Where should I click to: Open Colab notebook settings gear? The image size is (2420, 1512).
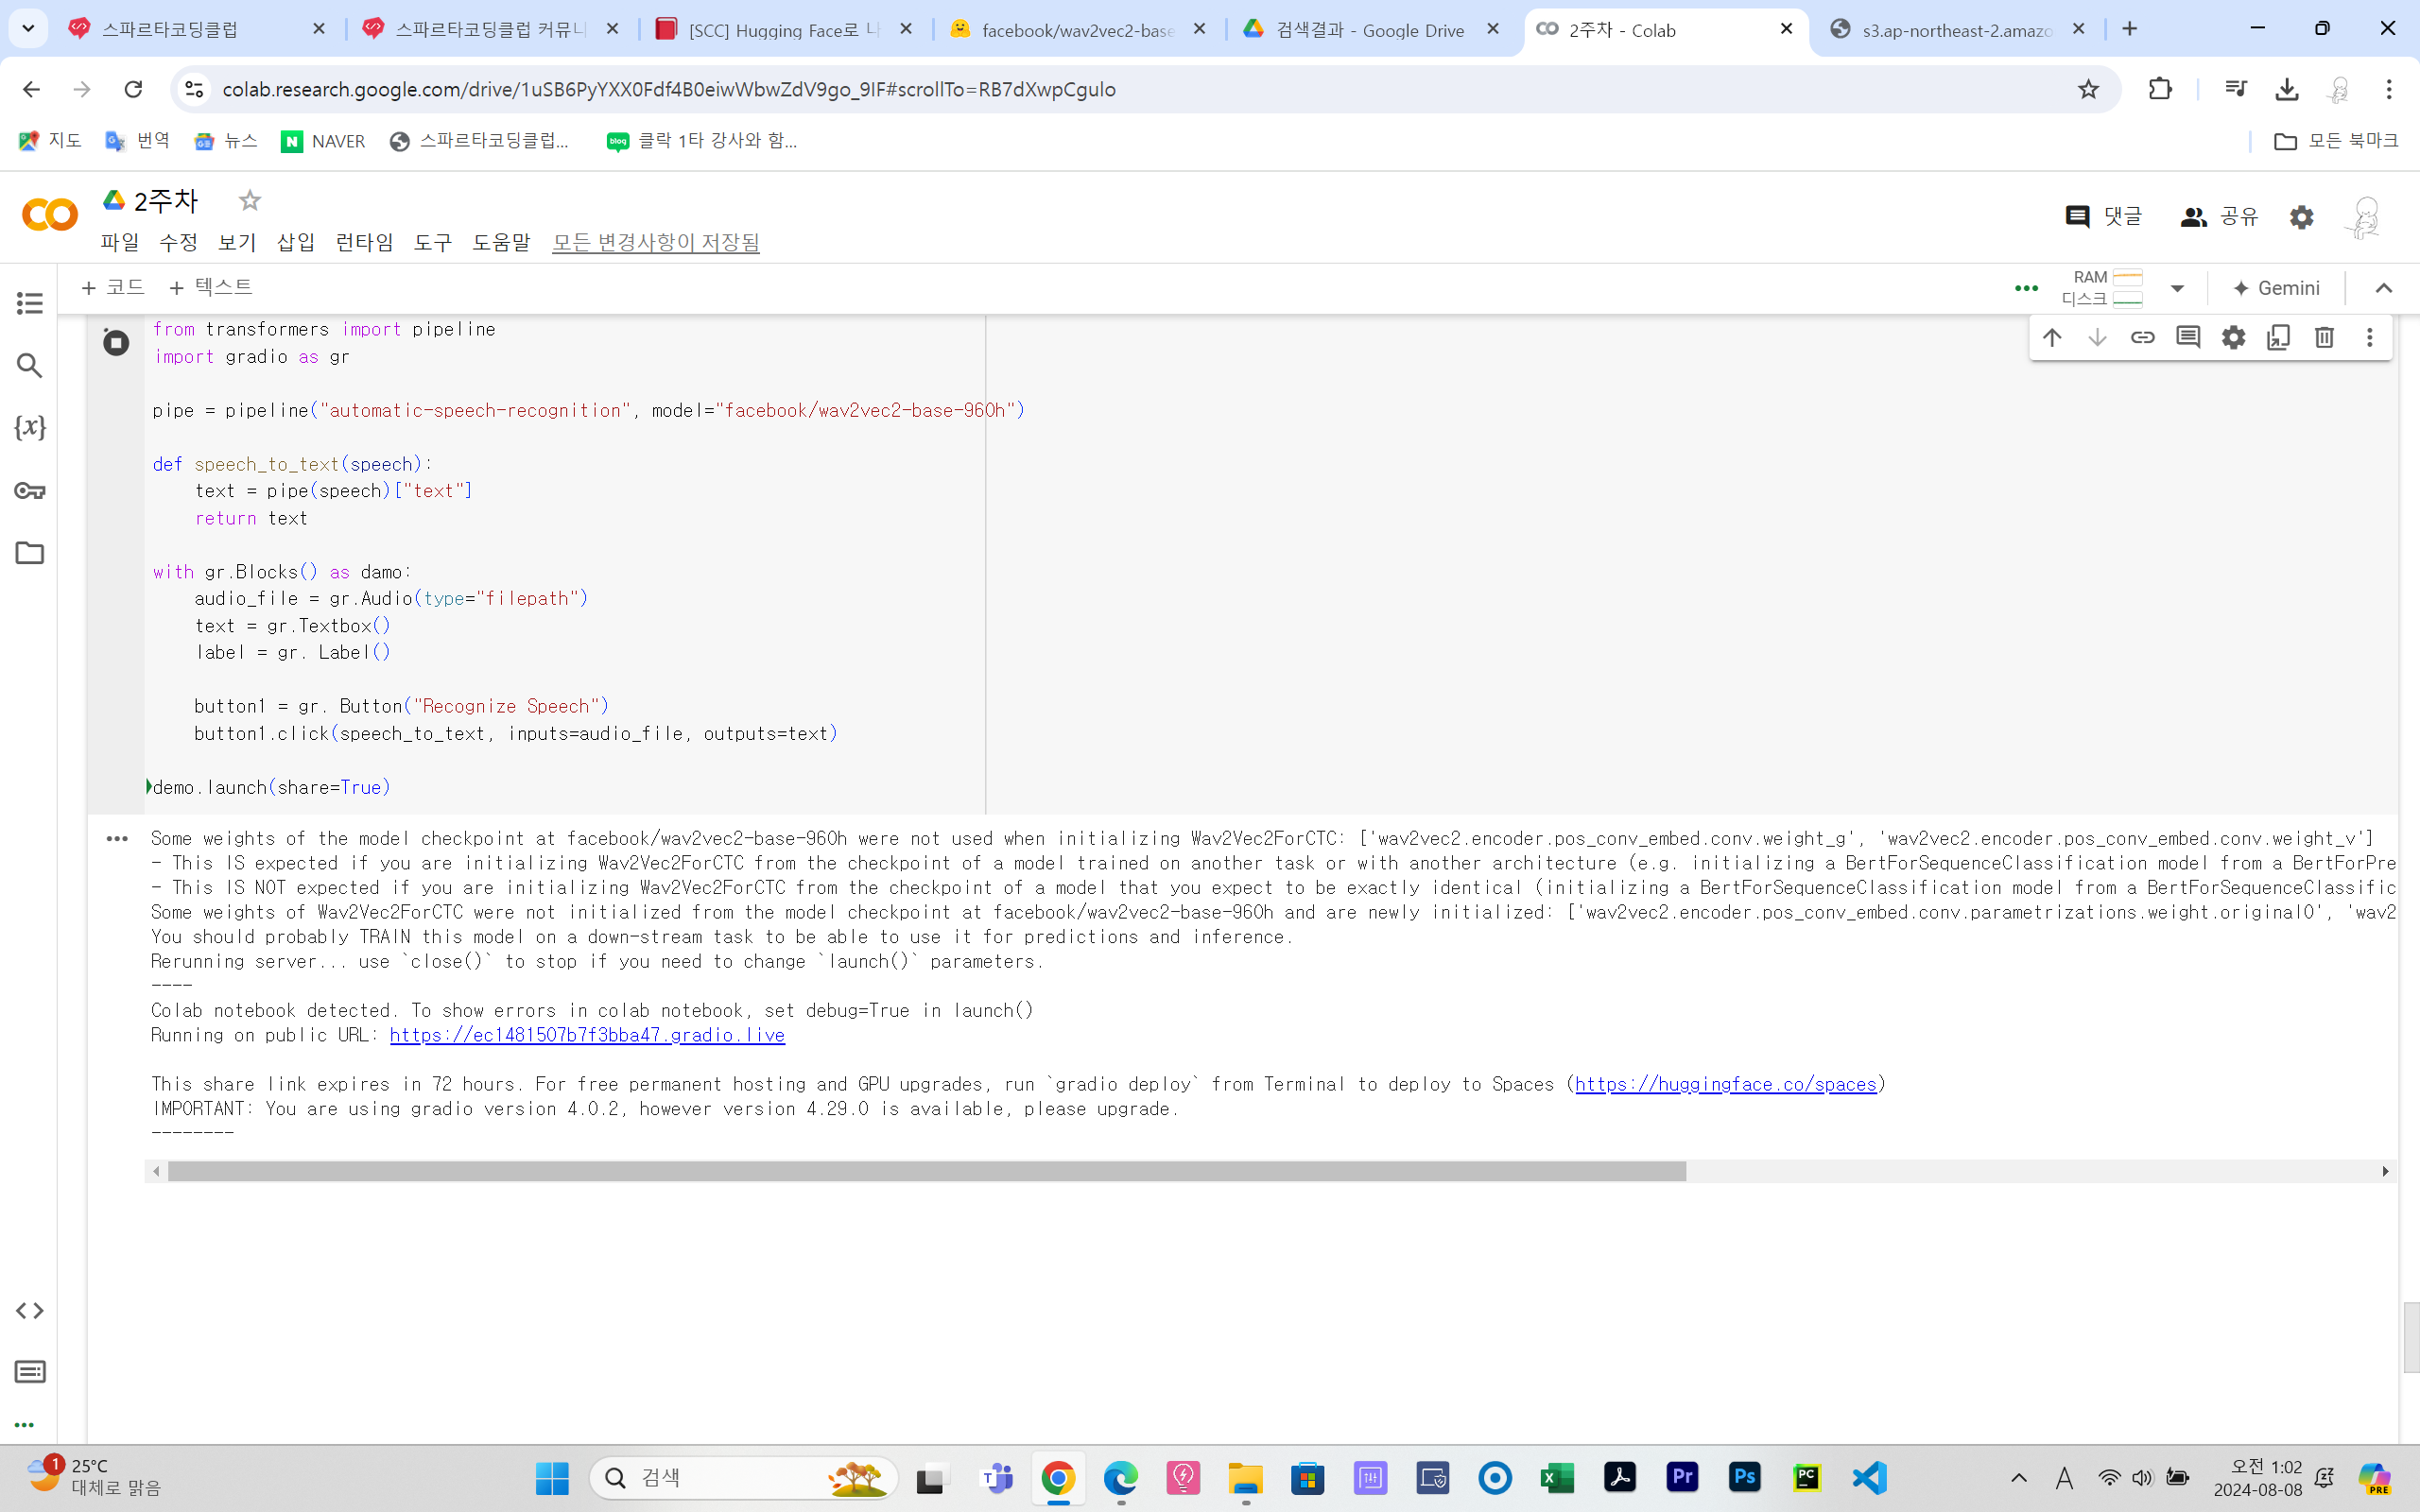tap(2301, 217)
